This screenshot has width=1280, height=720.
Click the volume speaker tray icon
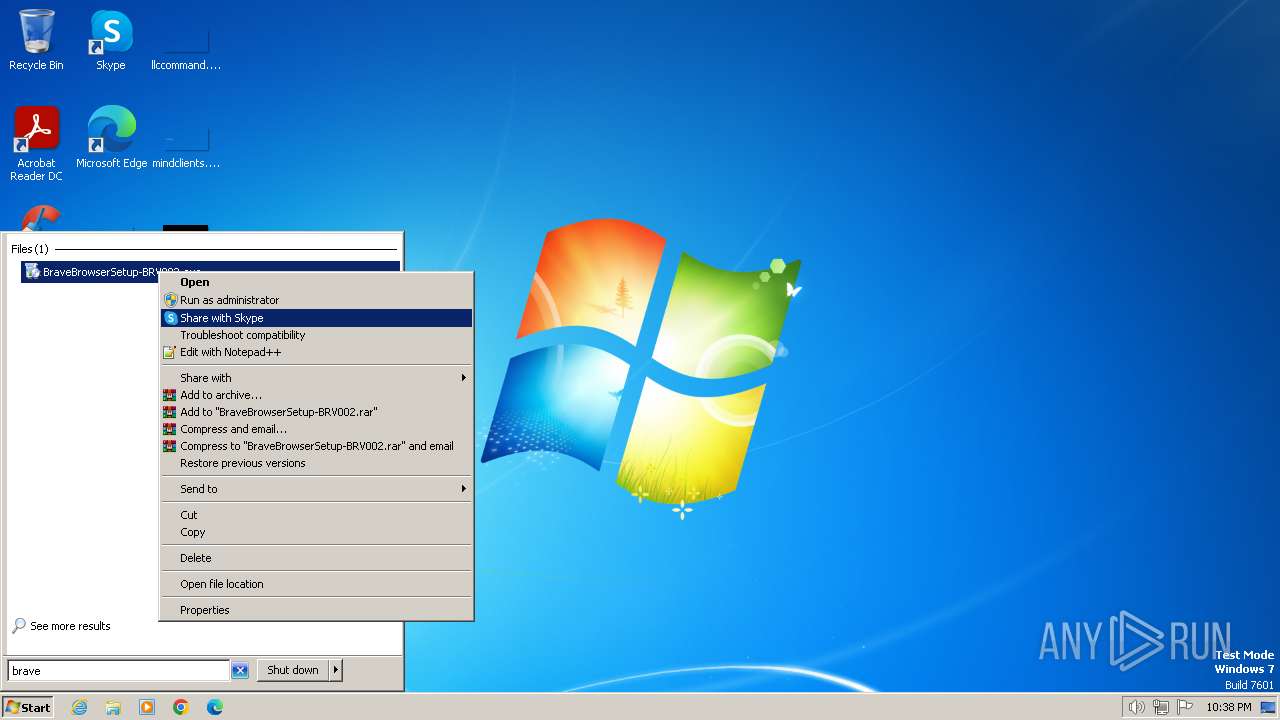tap(1136, 707)
